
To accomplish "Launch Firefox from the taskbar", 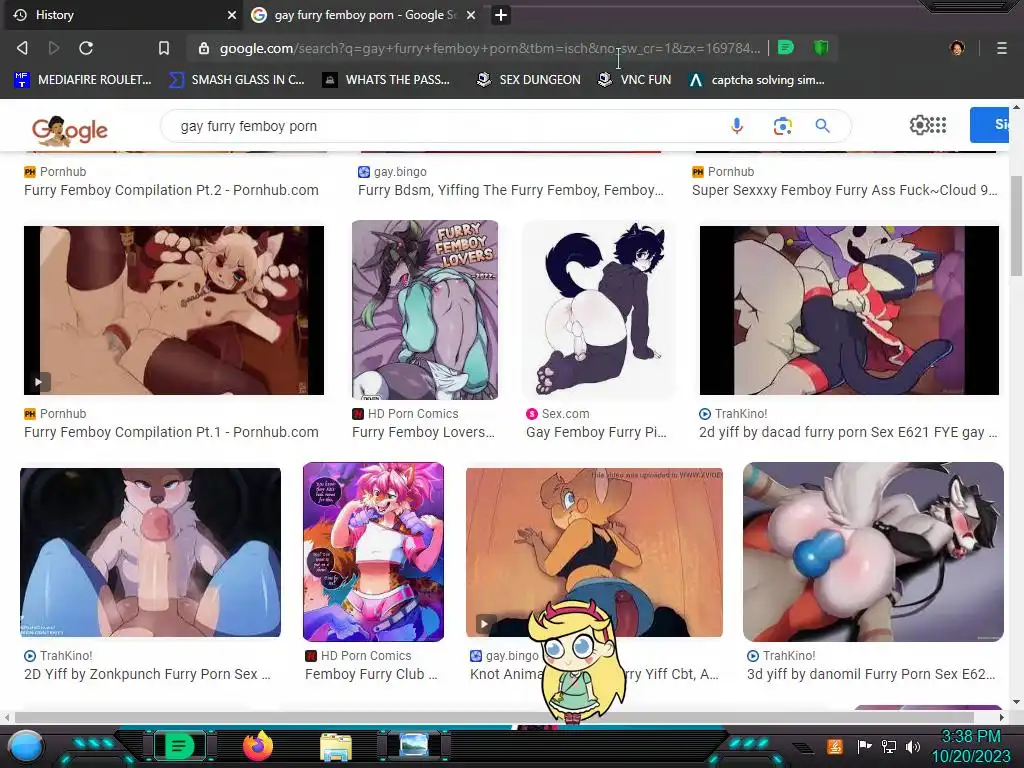I will tap(258, 745).
